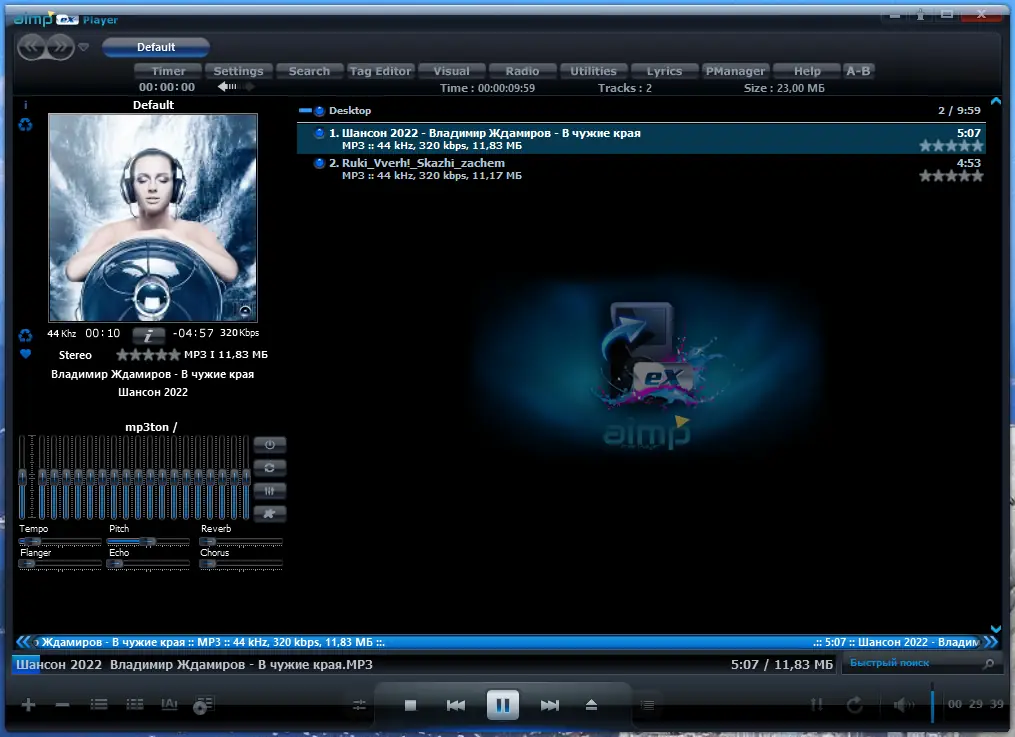This screenshot has width=1015, height=737.
Task: Open the Visual tab
Action: (451, 71)
